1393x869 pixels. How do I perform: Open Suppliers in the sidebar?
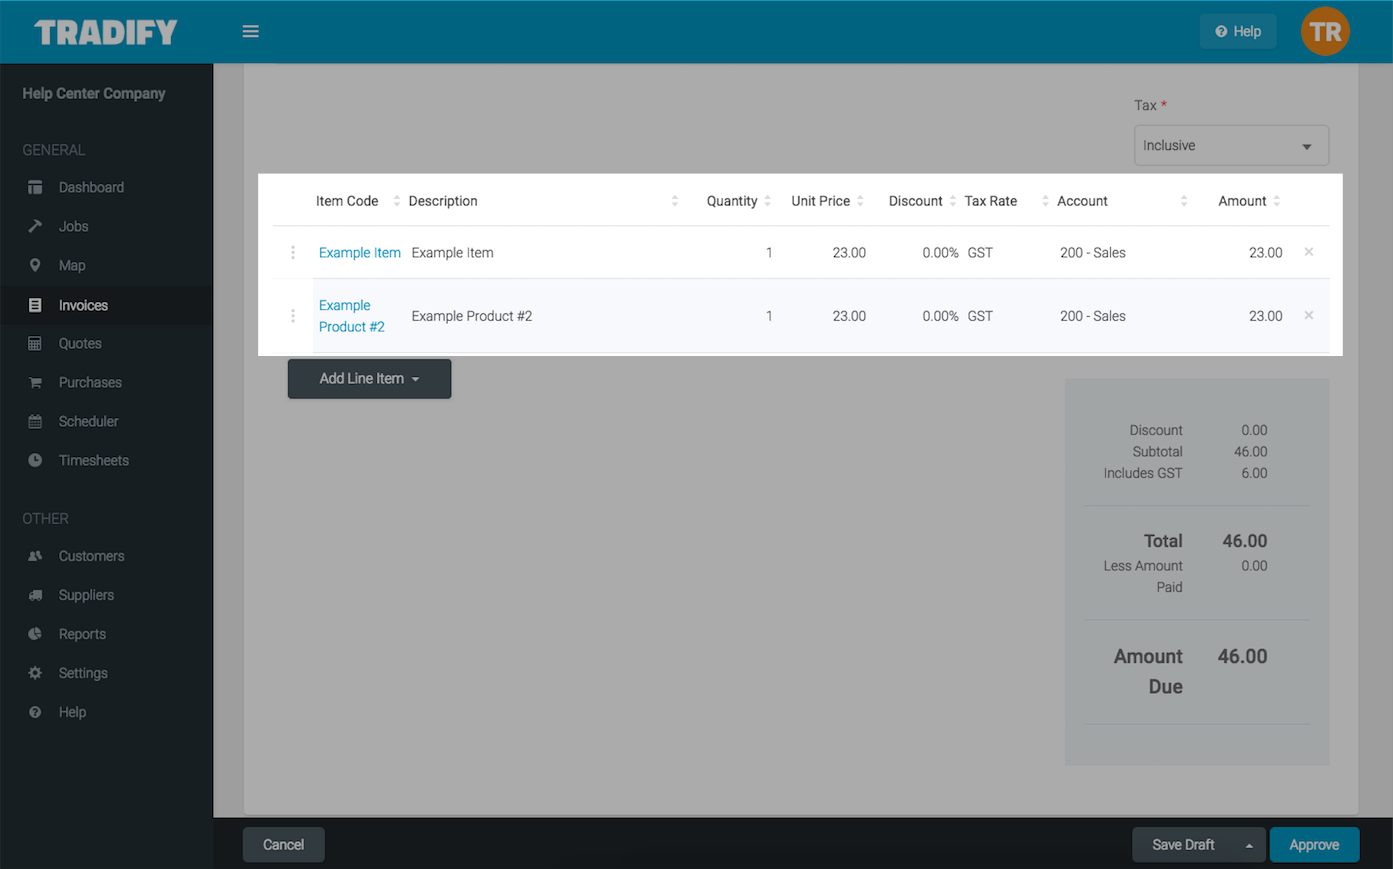click(86, 595)
